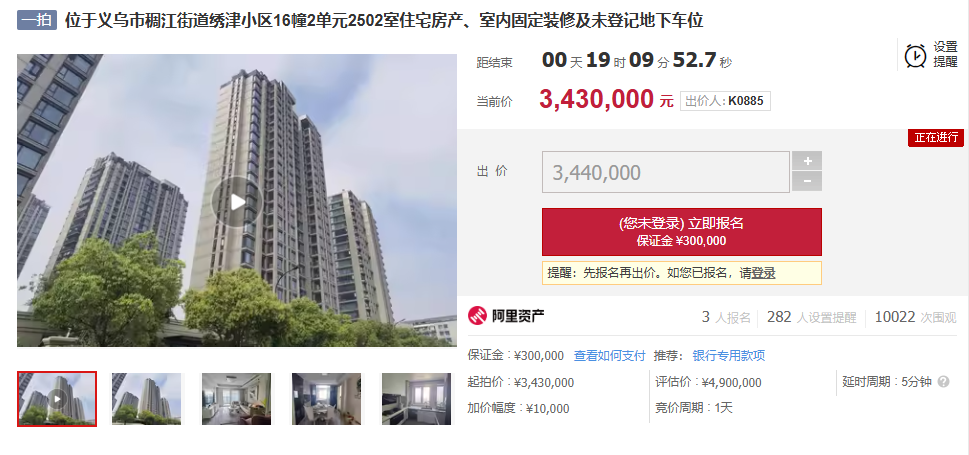Click the help icon beside 延时周期
Viewport: 969px width, 455px height.
[943, 381]
